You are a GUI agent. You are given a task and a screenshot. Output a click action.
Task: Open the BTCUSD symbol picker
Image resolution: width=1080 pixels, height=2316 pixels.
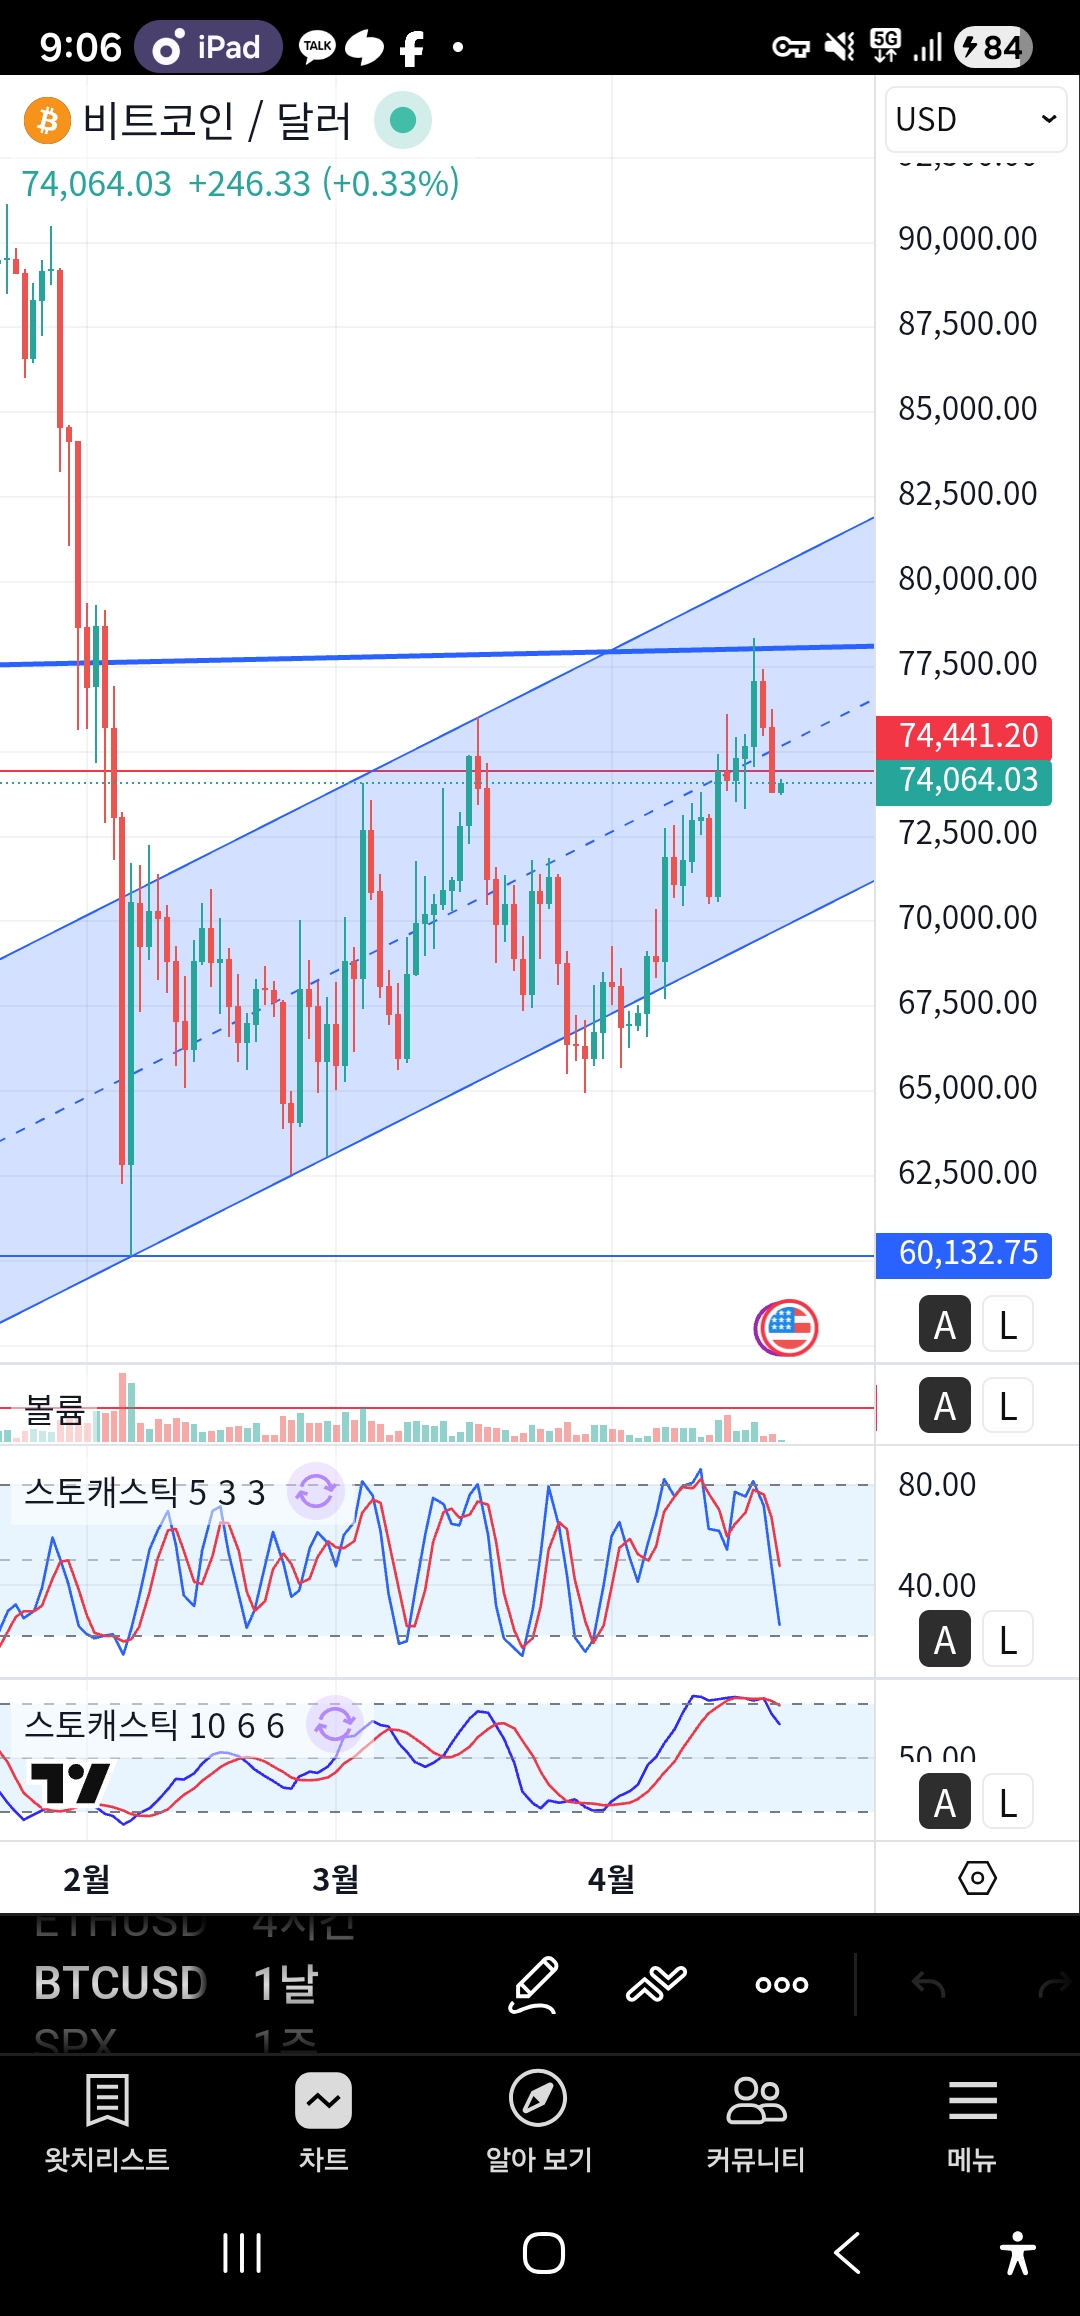point(121,1983)
